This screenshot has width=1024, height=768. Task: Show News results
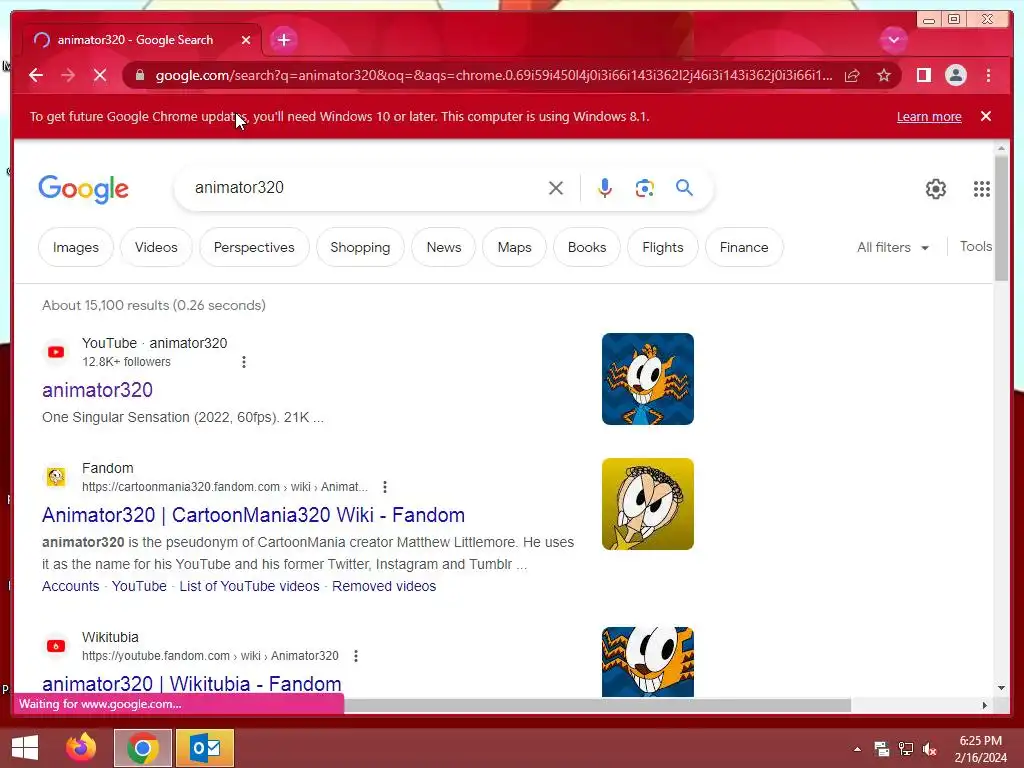coord(443,248)
